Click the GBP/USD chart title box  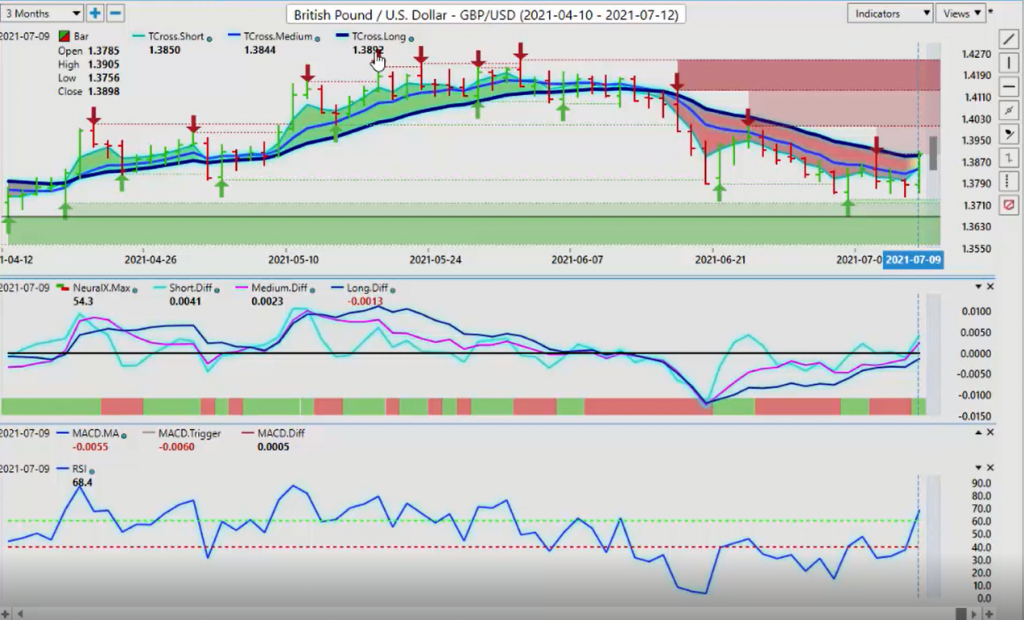[486, 14]
